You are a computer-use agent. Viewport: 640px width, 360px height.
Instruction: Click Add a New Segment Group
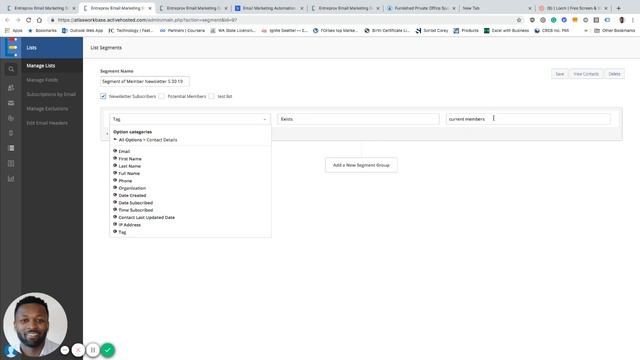coord(361,165)
